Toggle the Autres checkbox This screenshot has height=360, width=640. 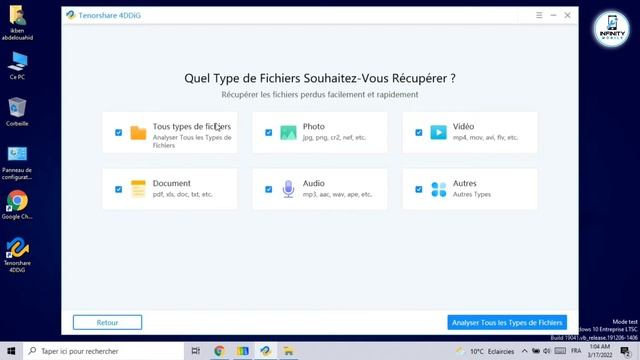(x=419, y=189)
